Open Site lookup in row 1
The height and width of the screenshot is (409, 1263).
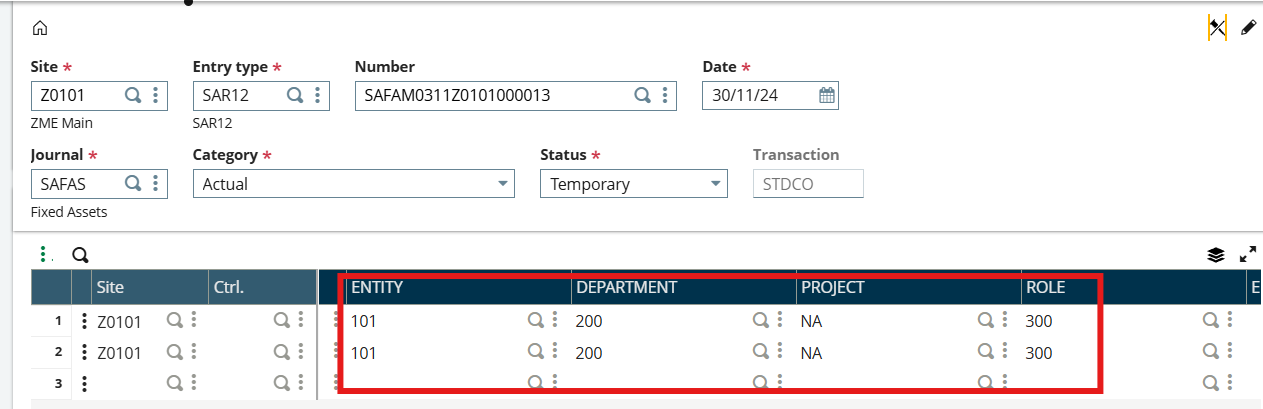[174, 321]
